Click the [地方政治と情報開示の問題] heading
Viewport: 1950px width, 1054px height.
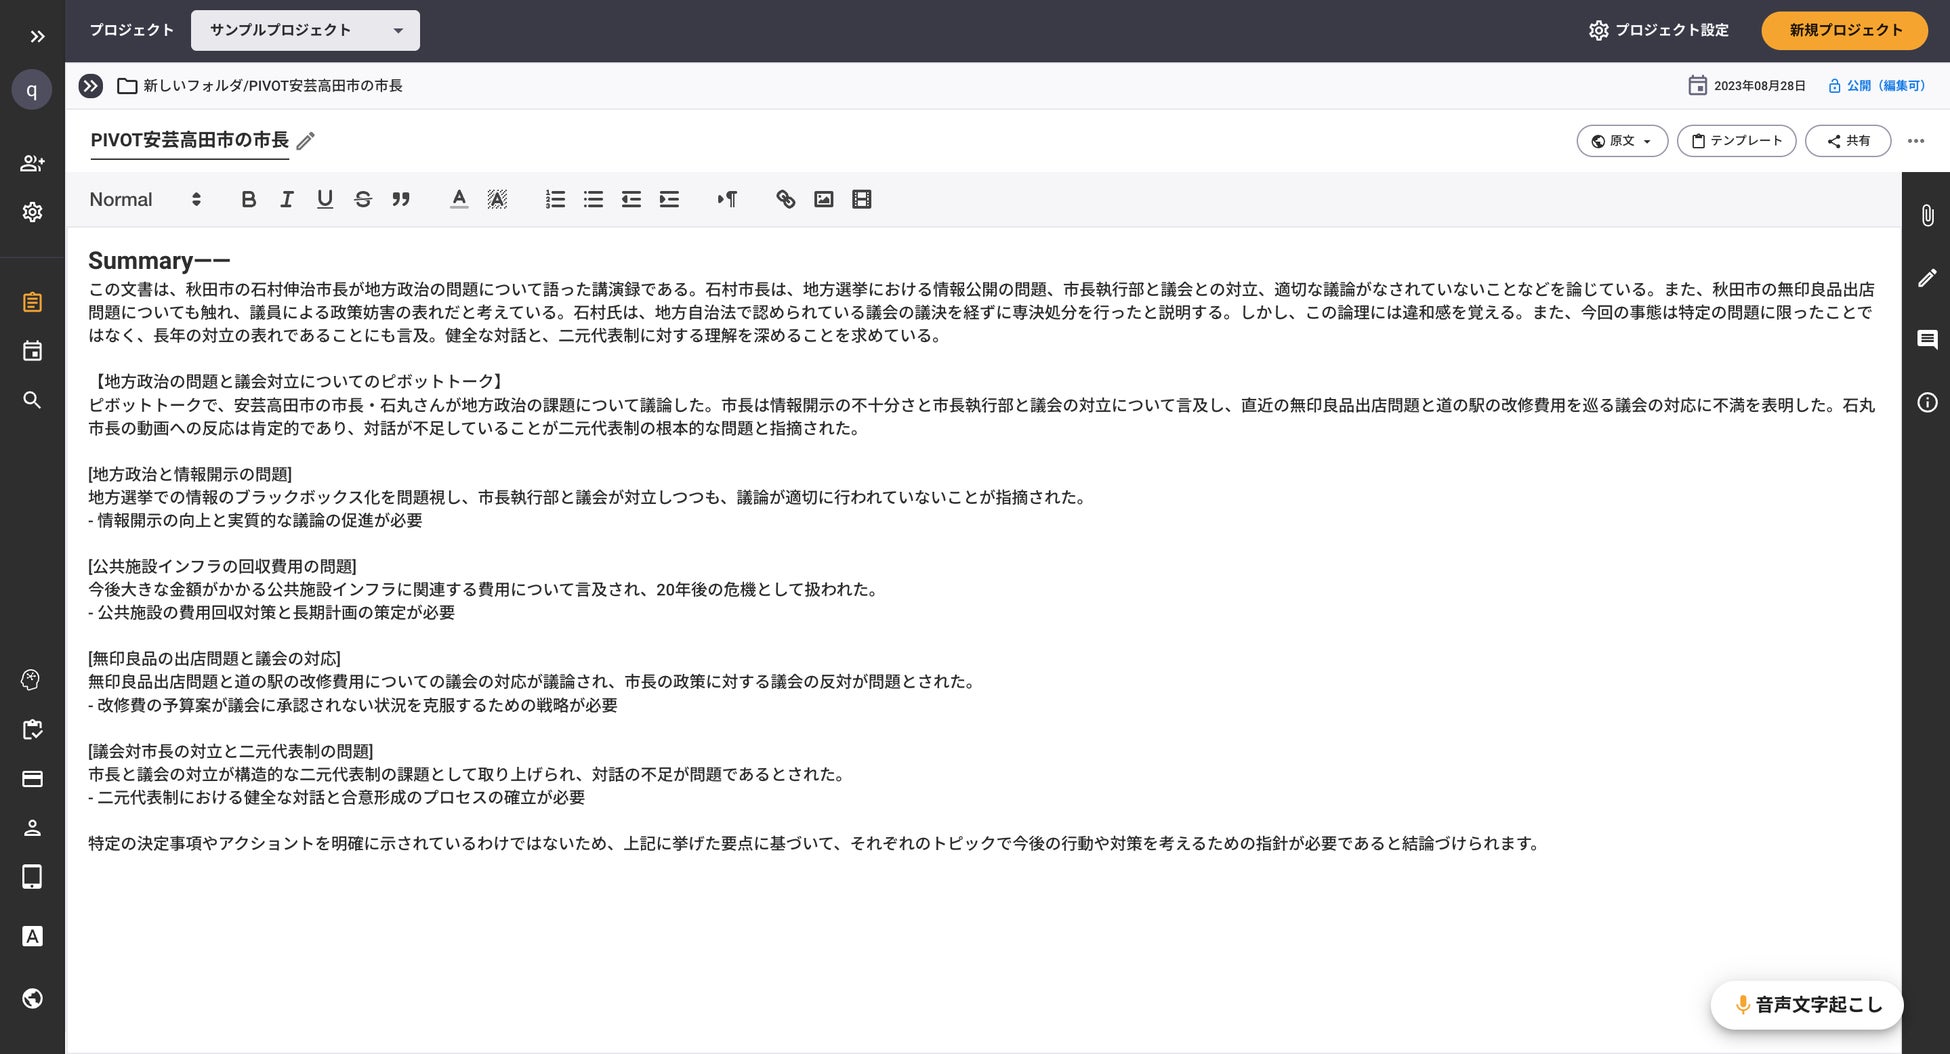pyautogui.click(x=190, y=474)
